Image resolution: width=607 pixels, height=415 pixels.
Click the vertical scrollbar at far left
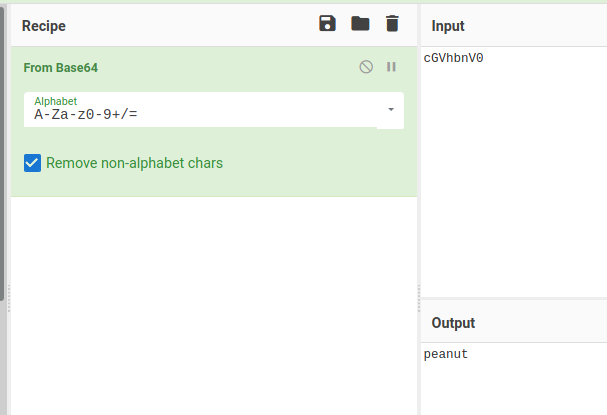(x=2, y=150)
